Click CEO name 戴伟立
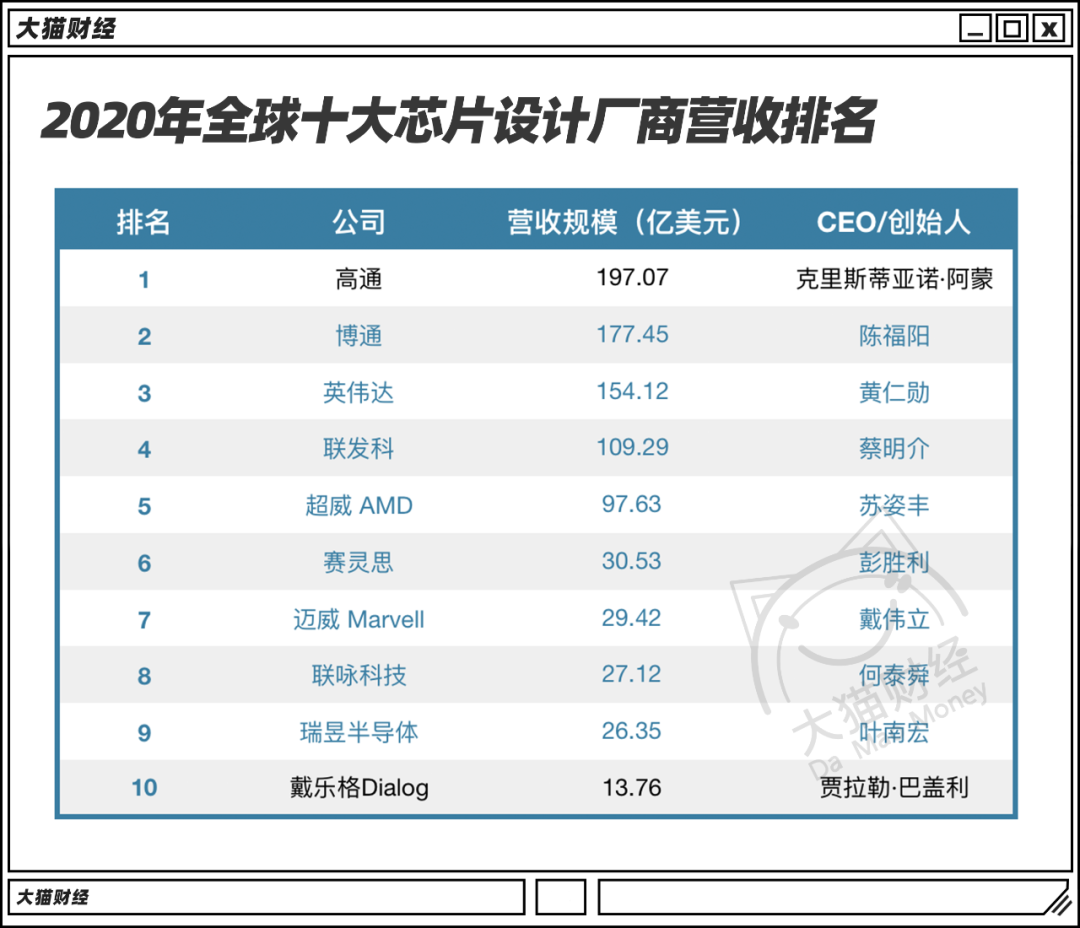The height and width of the screenshot is (928, 1080). coord(894,619)
